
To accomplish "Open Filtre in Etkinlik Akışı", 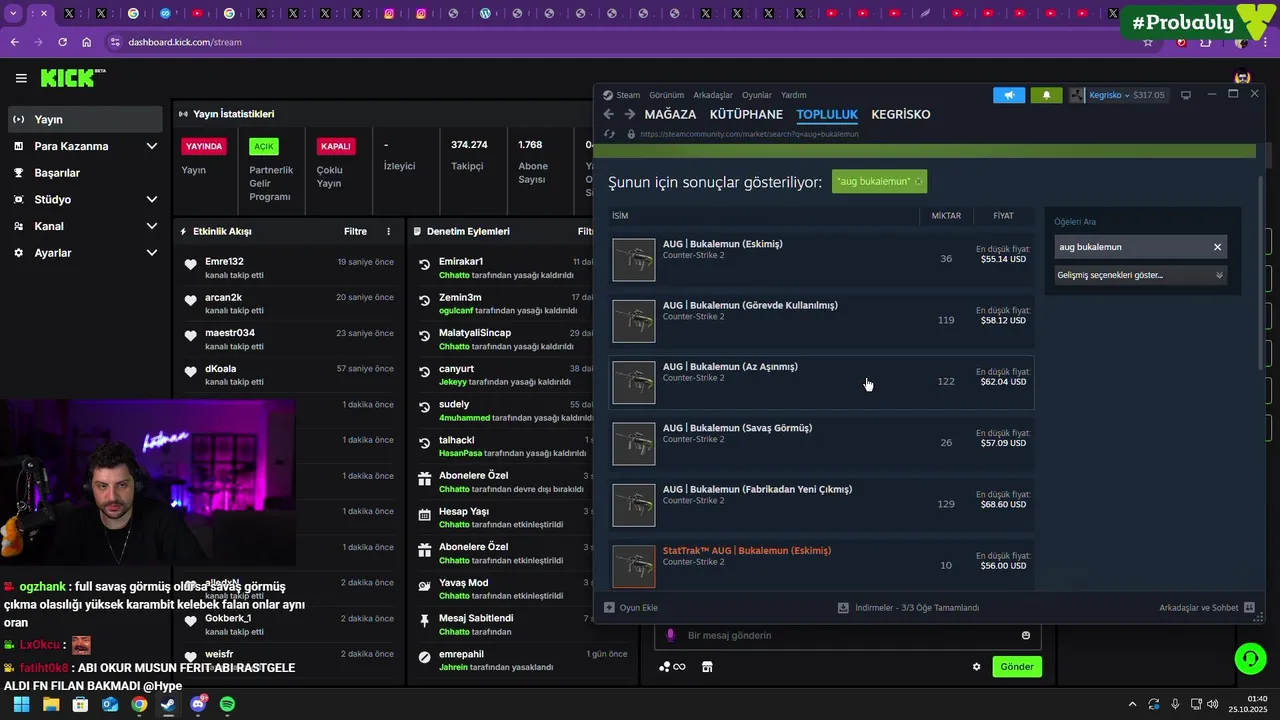I will click(x=355, y=231).
